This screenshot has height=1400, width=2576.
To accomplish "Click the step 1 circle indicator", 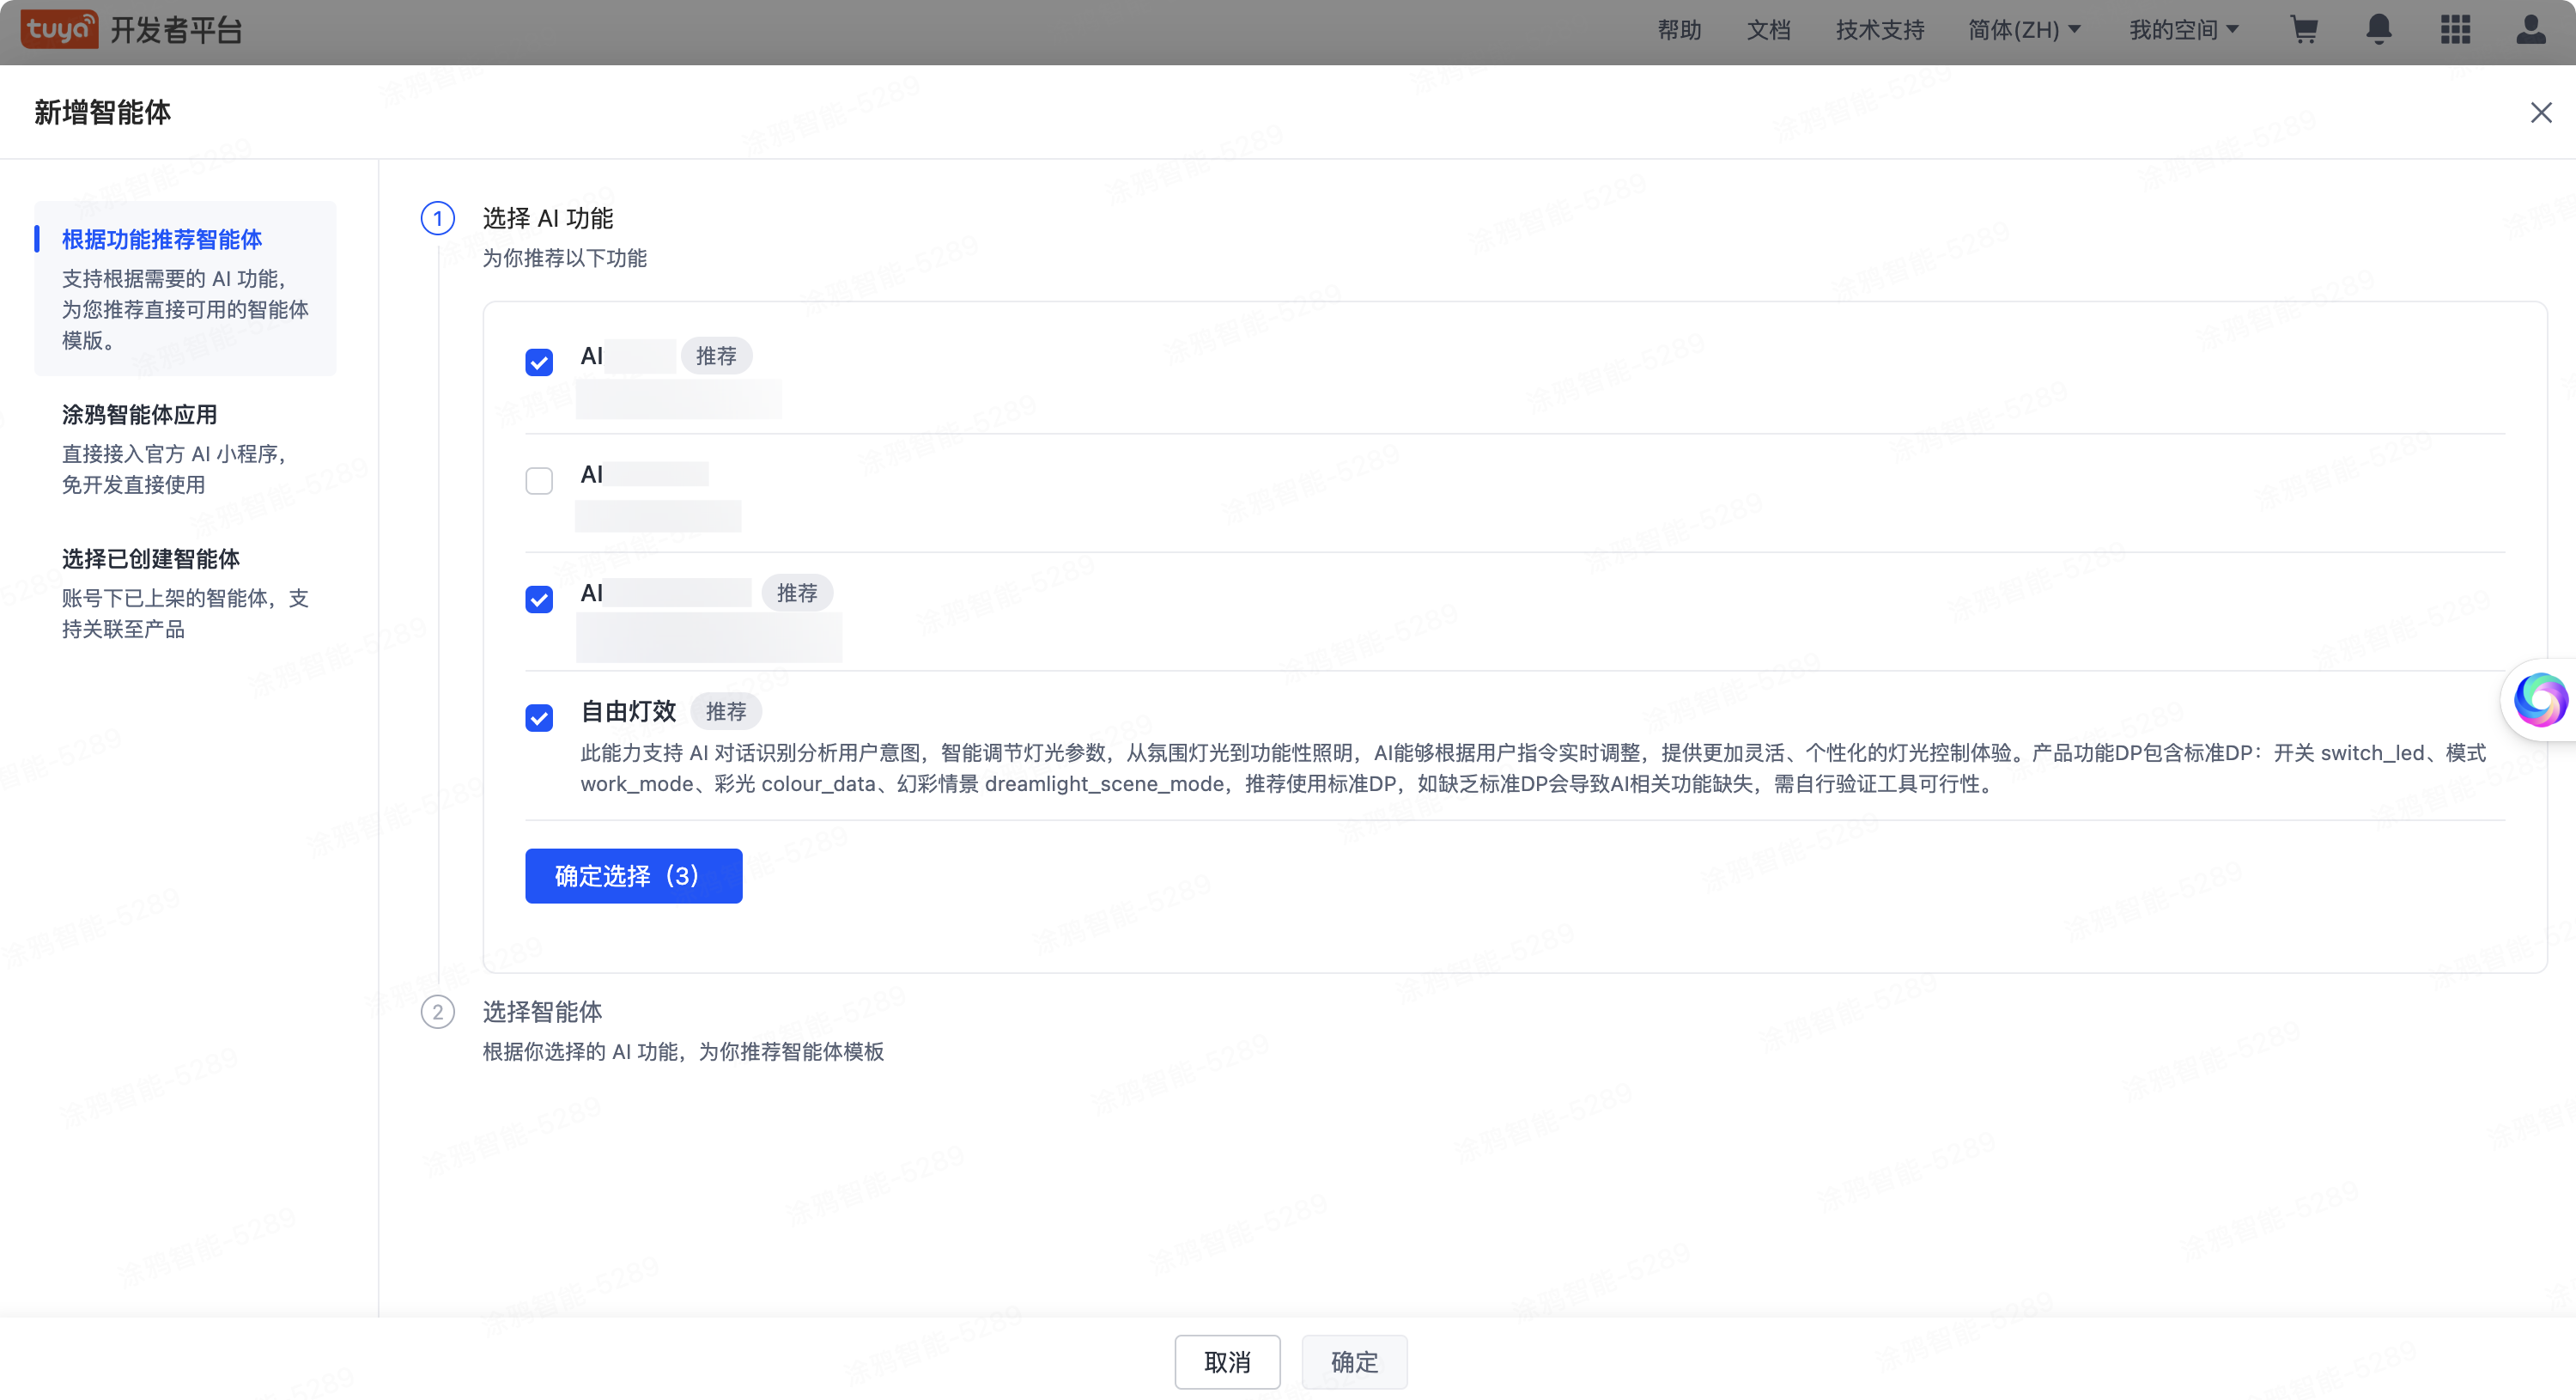I will click(x=437, y=218).
